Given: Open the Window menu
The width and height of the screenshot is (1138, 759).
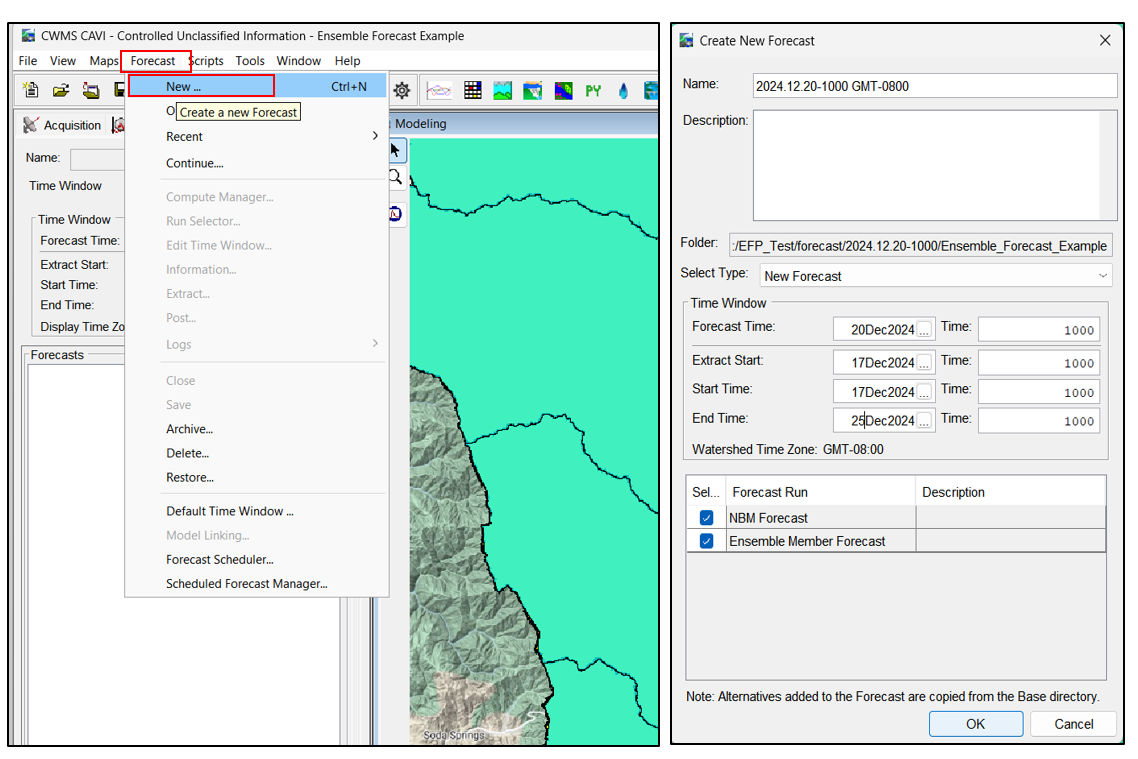Looking at the screenshot, I should coord(298,61).
